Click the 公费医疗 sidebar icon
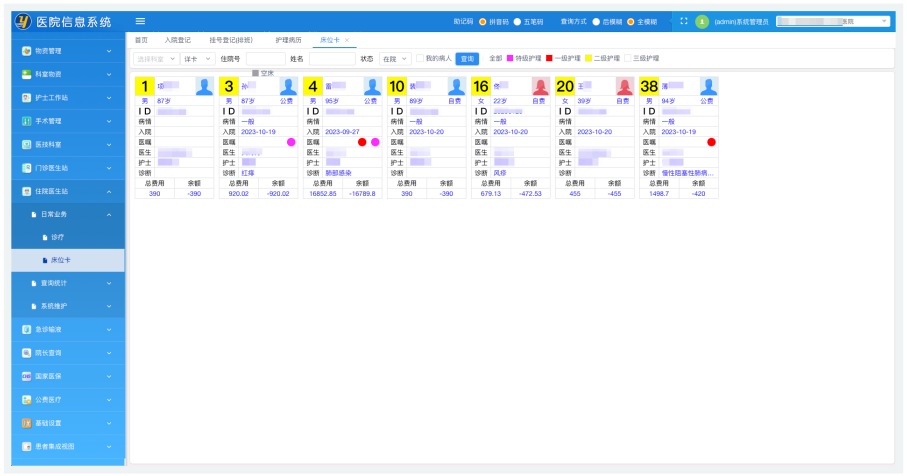Image resolution: width=907 pixels, height=476 pixels. [27, 400]
